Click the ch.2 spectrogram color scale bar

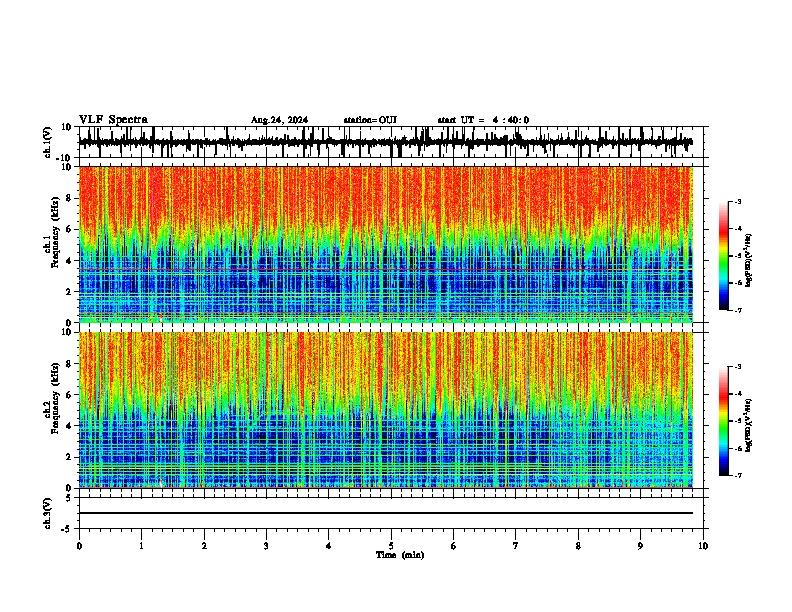(724, 421)
